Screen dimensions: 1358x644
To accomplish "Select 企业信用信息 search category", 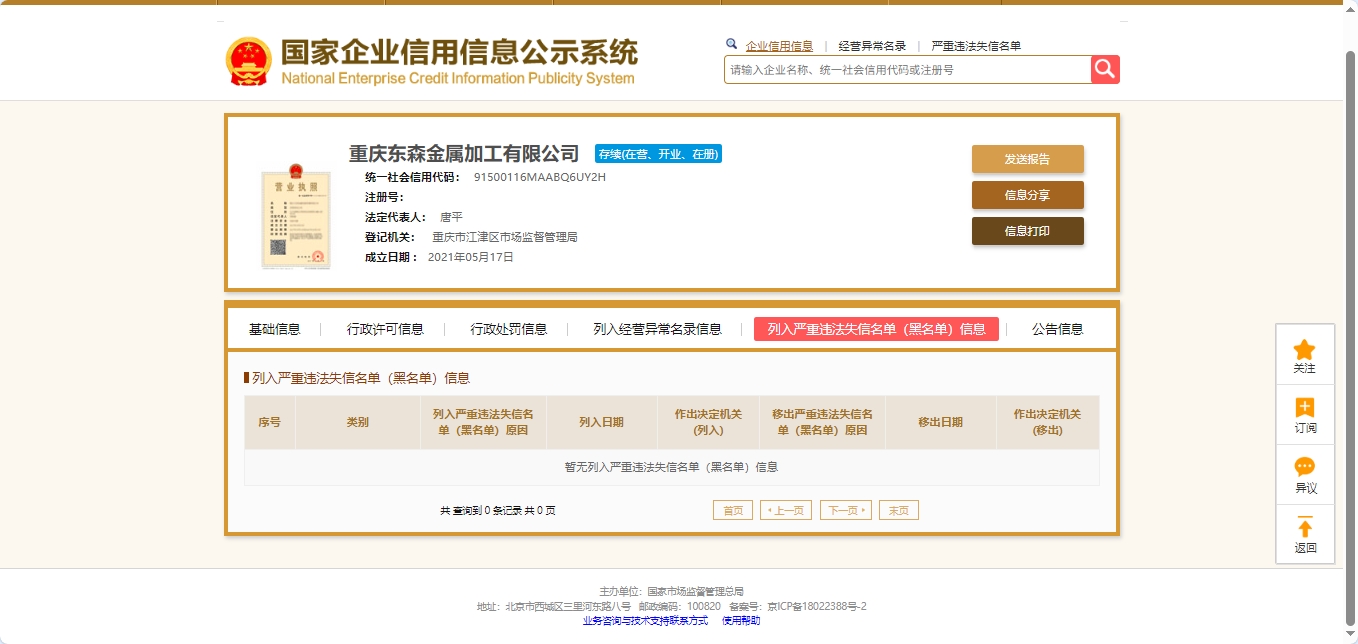I will pyautogui.click(x=779, y=46).
